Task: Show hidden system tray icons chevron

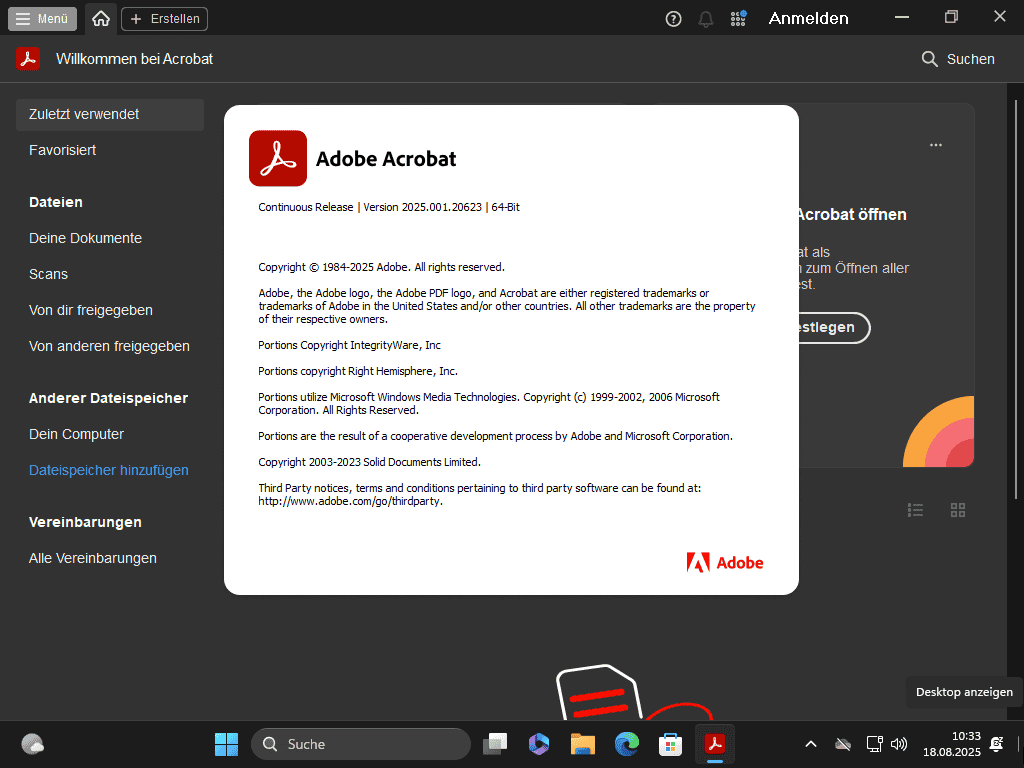Action: (811, 744)
